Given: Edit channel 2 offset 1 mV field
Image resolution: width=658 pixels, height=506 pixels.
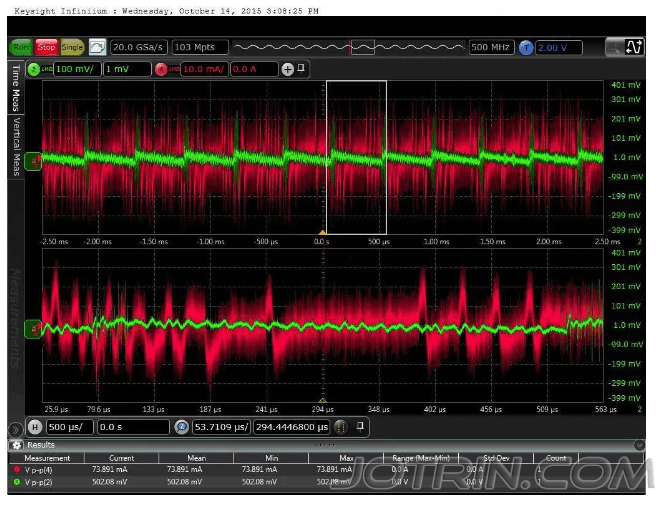Looking at the screenshot, I should [127, 69].
